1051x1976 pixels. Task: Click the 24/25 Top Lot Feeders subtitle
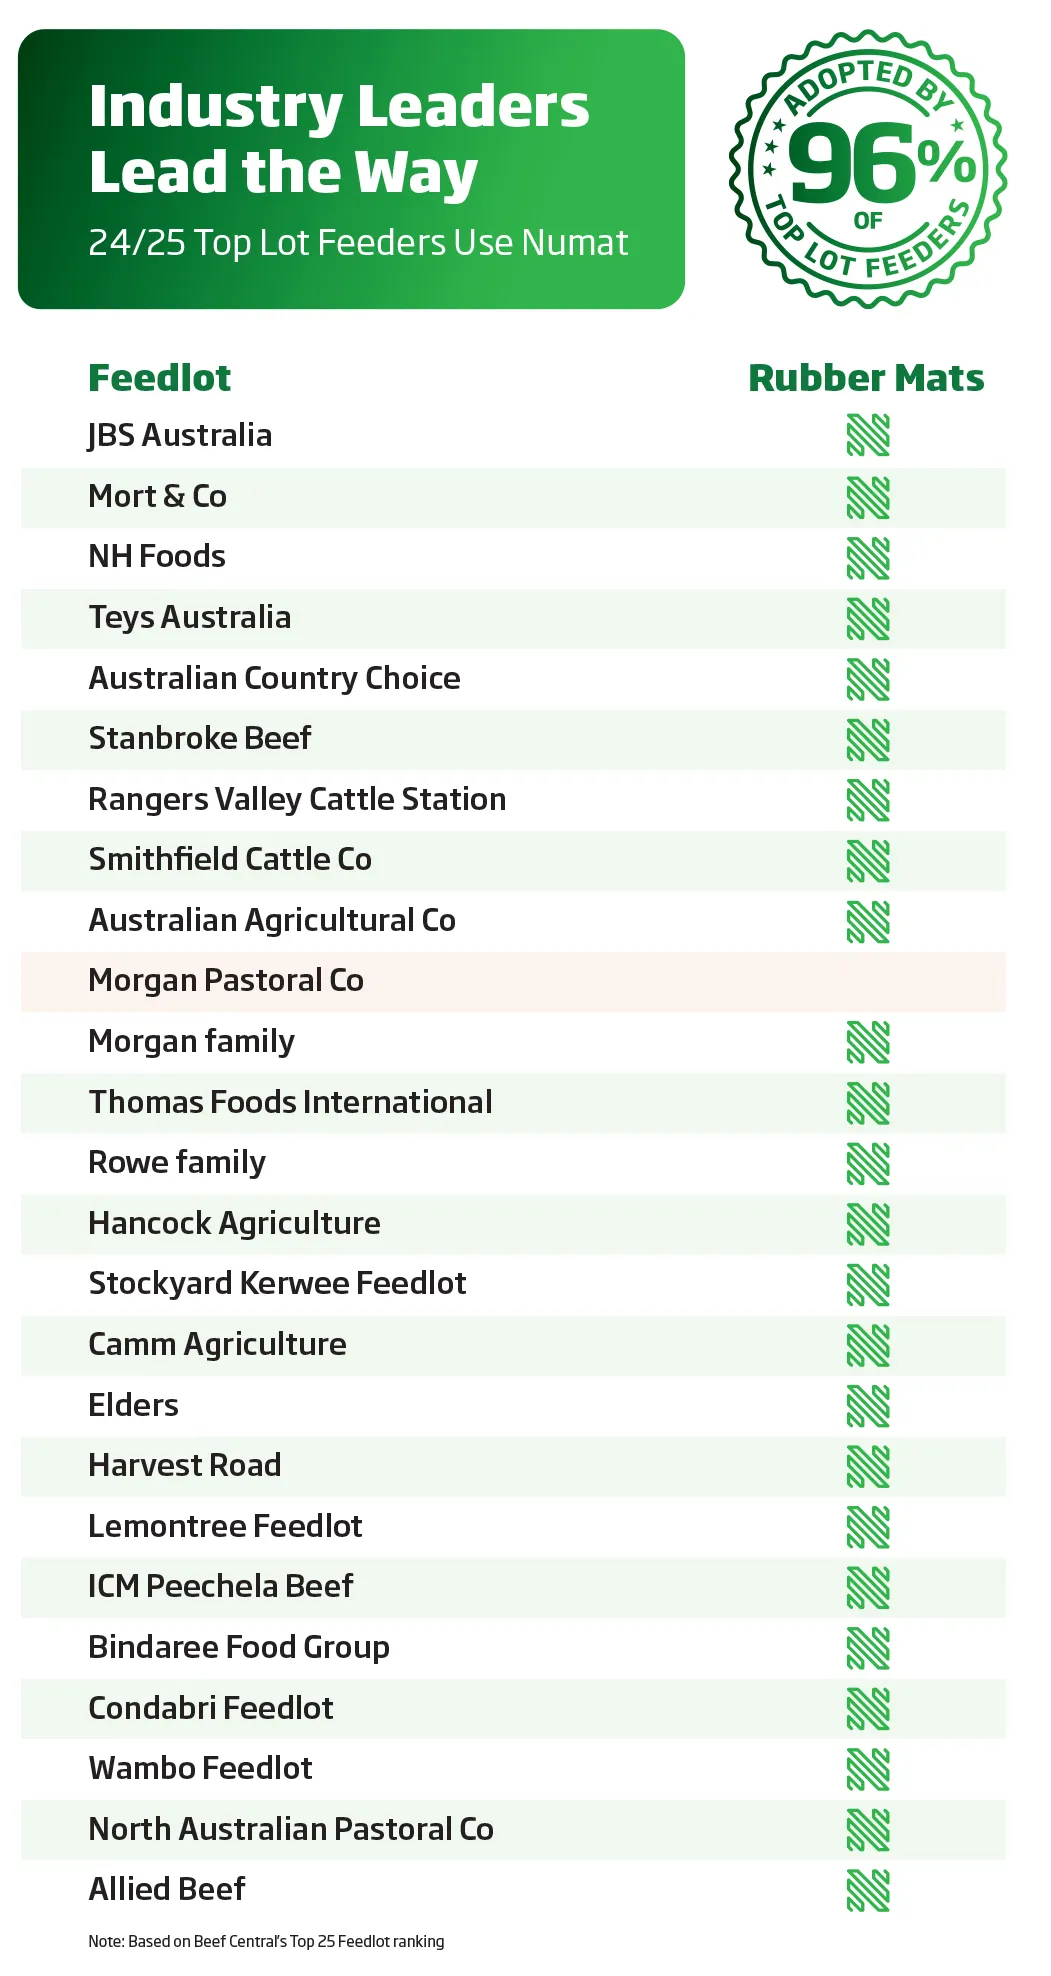coord(358,243)
